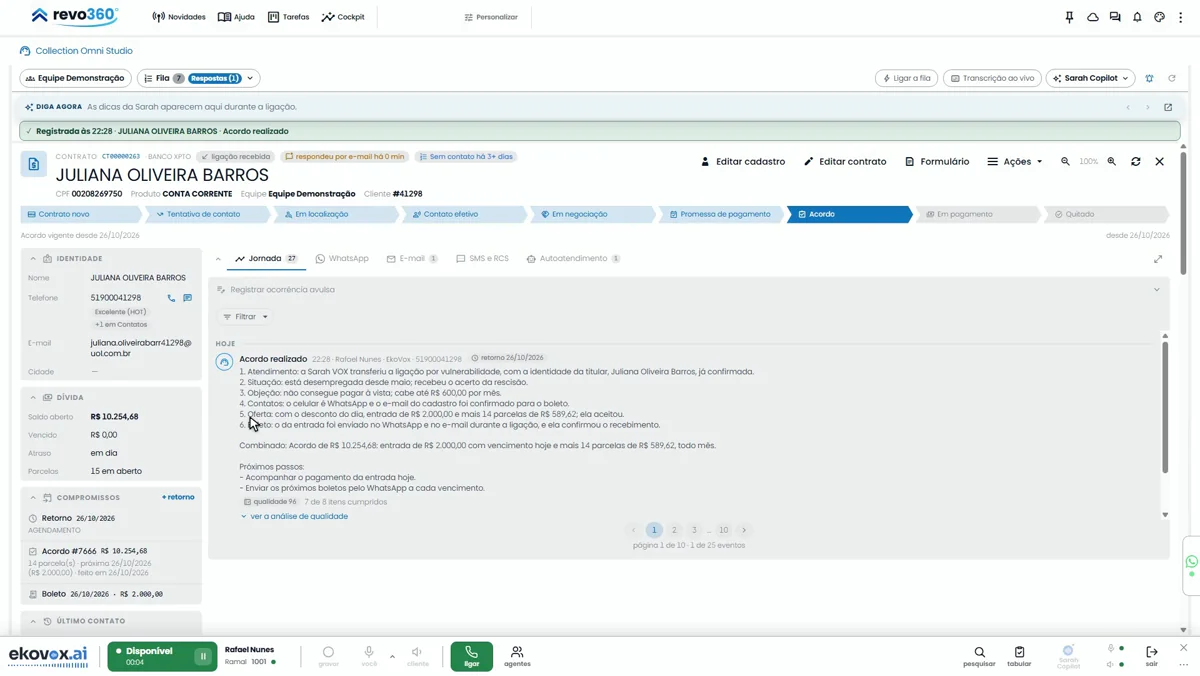Click Editar contrato

(845, 161)
